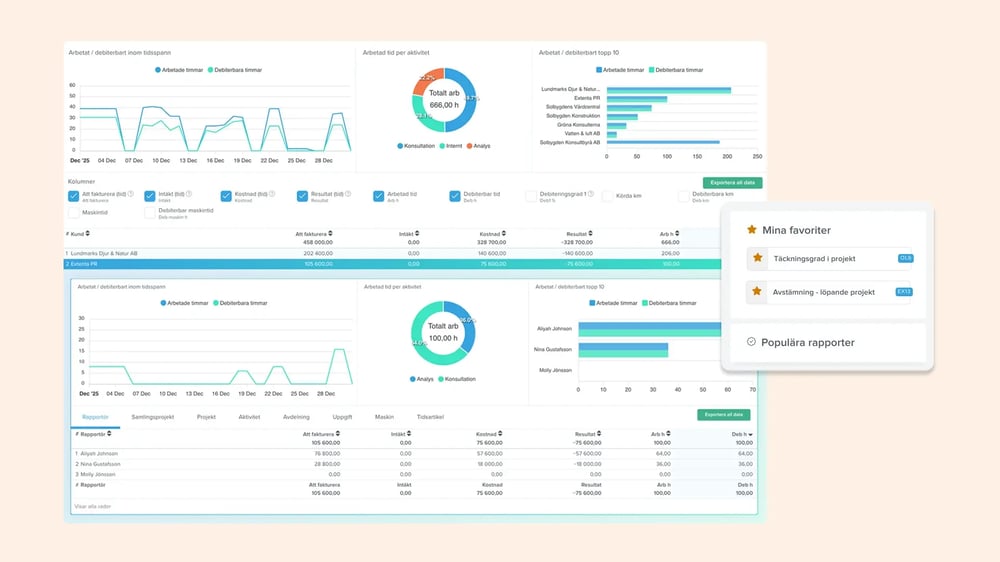
Task: Toggle descending sort arrow on Deb h column
Action: (x=750, y=434)
